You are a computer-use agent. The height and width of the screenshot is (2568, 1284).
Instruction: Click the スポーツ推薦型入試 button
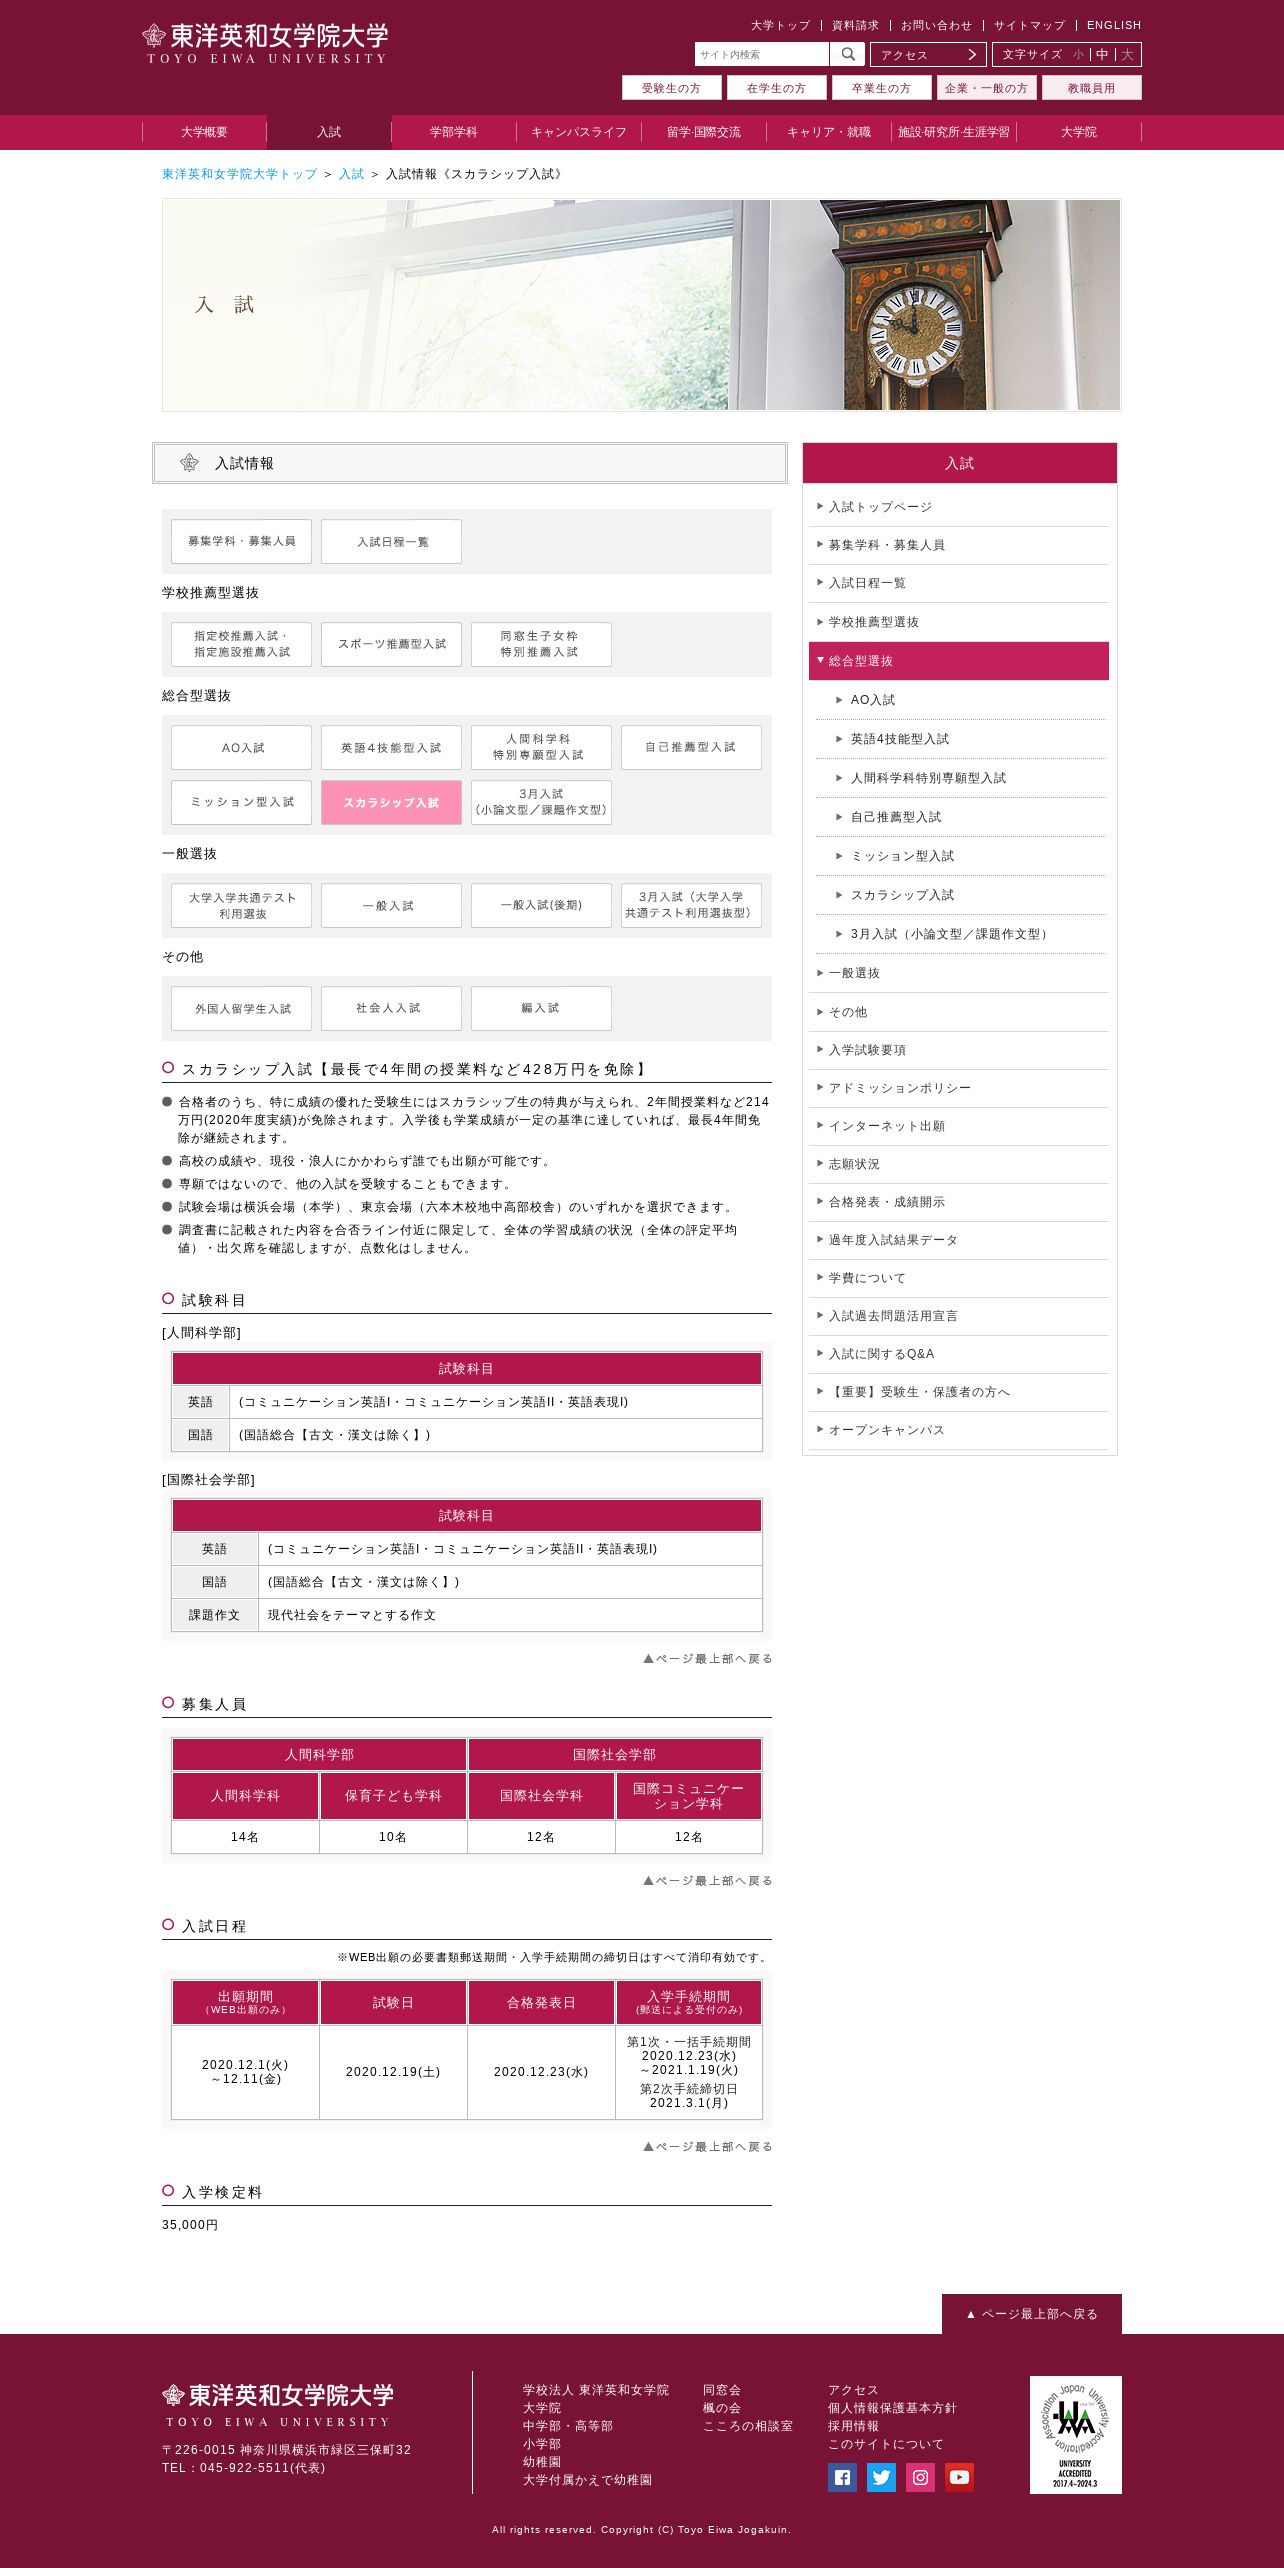click(391, 644)
